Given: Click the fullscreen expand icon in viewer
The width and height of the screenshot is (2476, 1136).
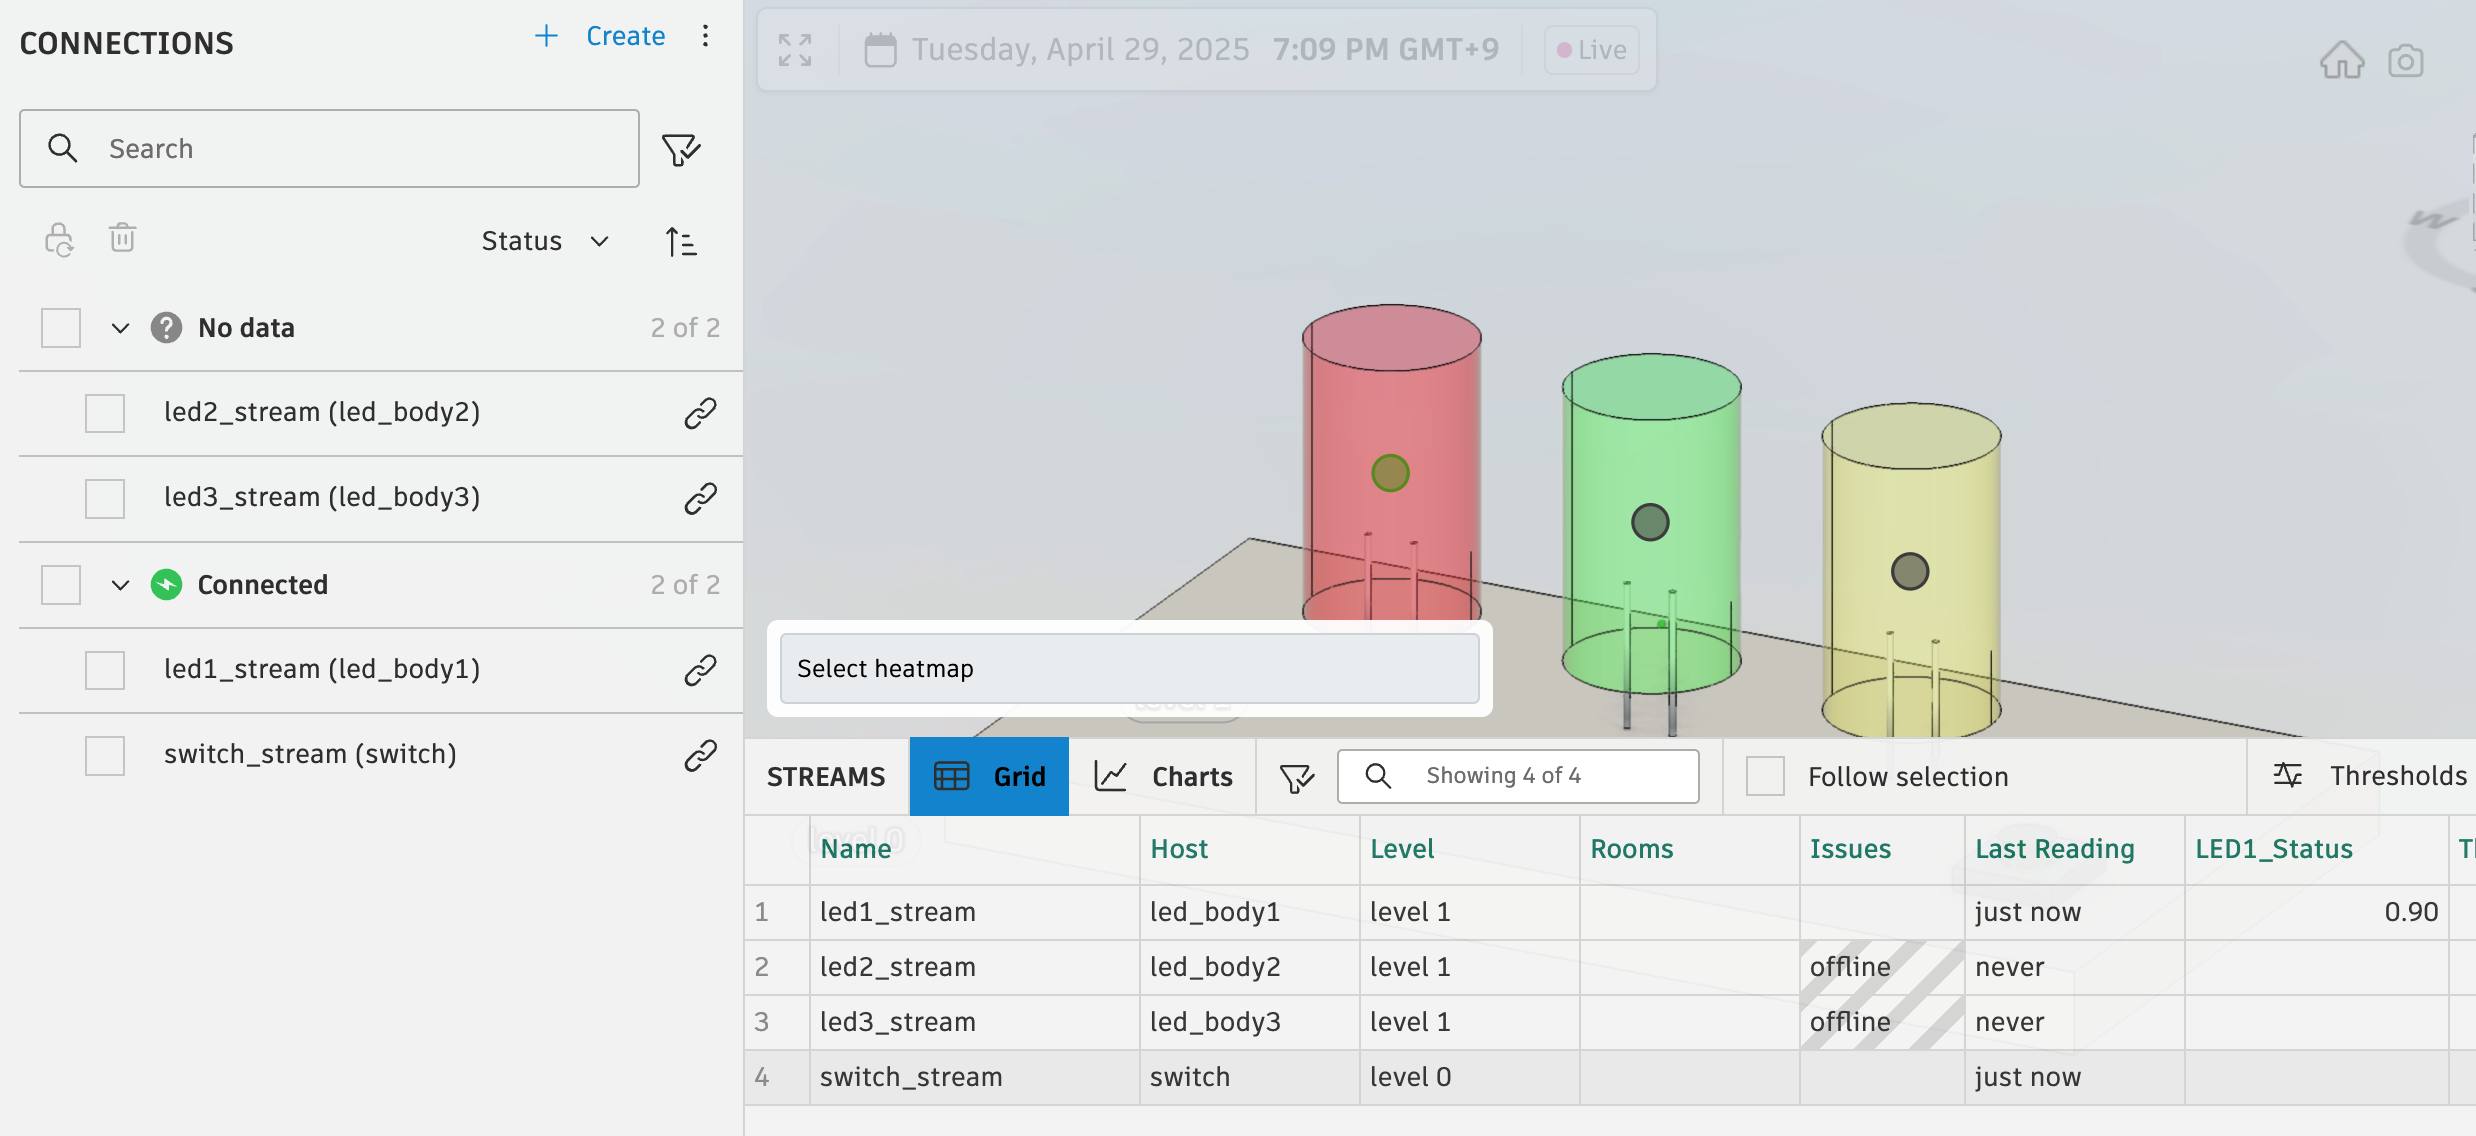Looking at the screenshot, I should tap(795, 50).
